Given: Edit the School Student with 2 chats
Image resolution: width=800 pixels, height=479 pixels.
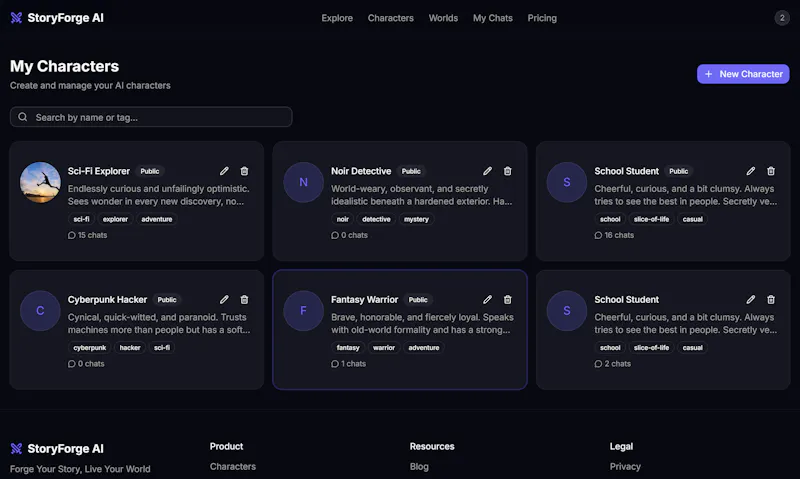Looking at the screenshot, I should 751,299.
